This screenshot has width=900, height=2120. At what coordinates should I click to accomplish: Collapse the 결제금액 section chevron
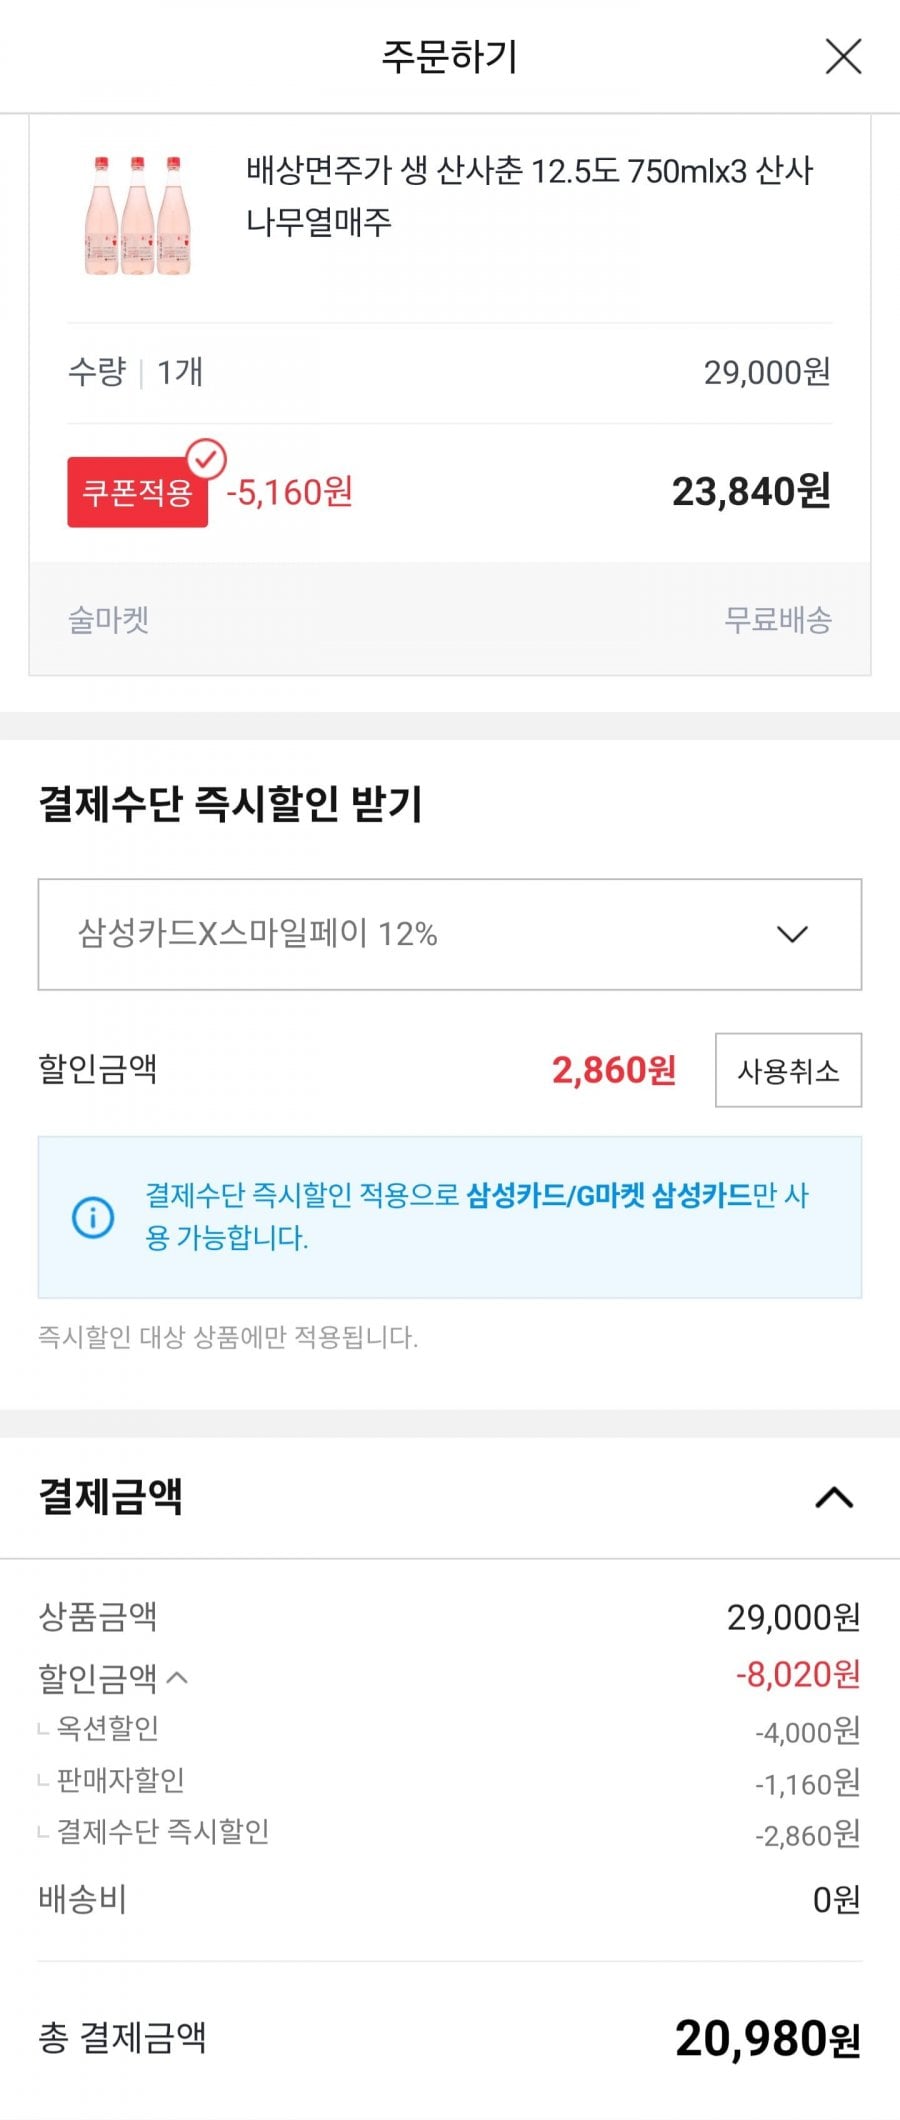834,1497
